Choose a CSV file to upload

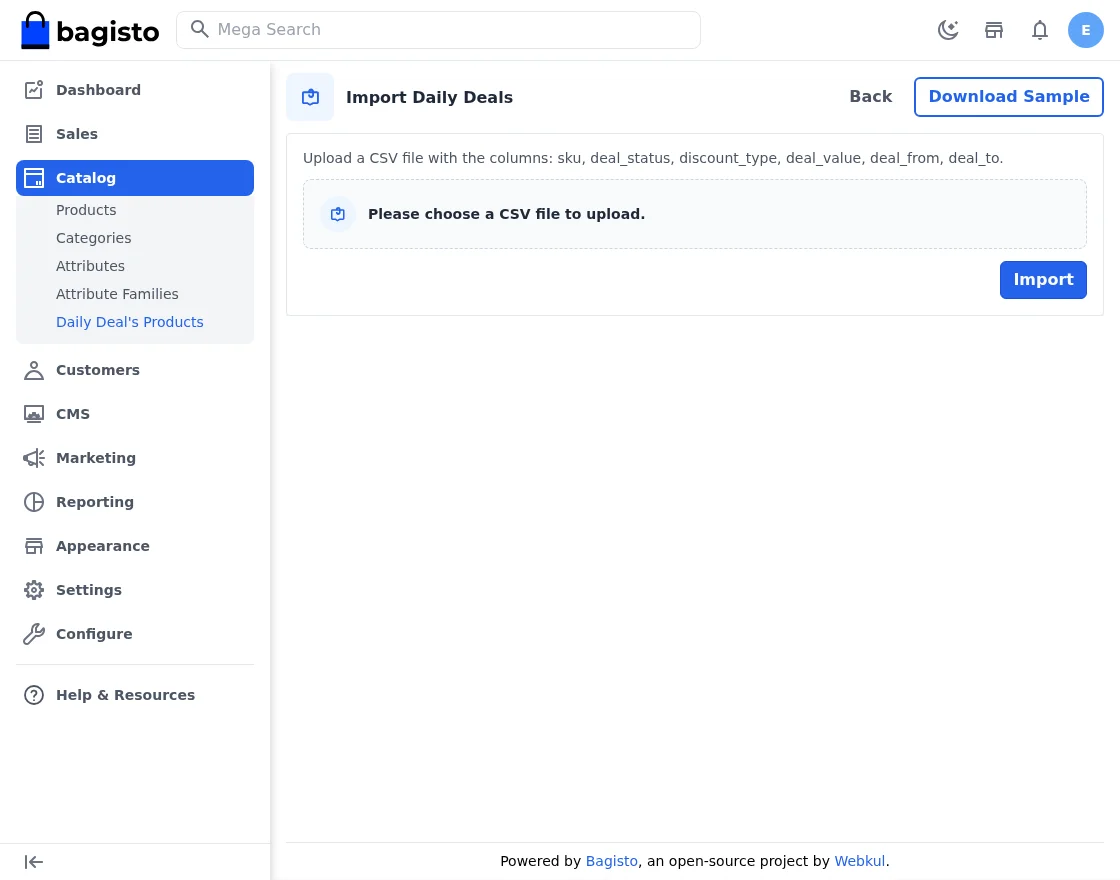[x=694, y=214]
